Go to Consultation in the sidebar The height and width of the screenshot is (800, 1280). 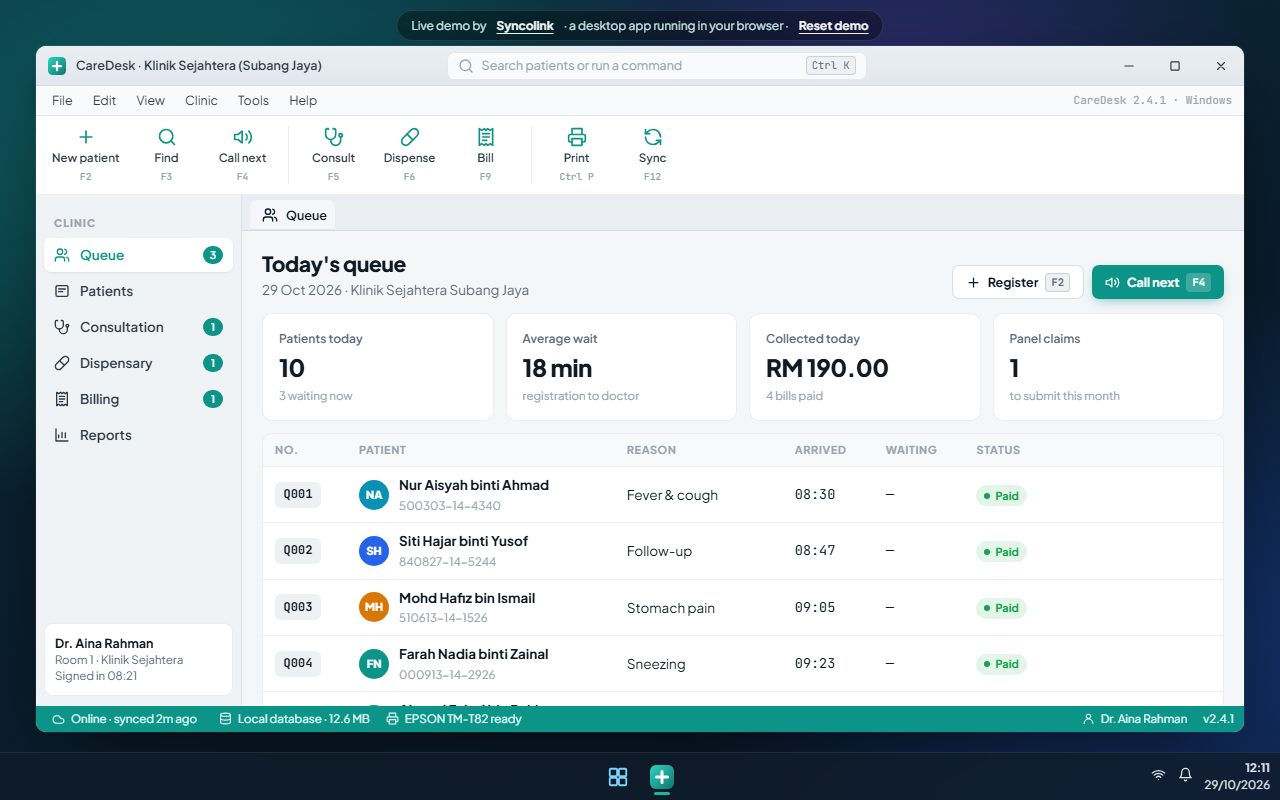(138, 327)
